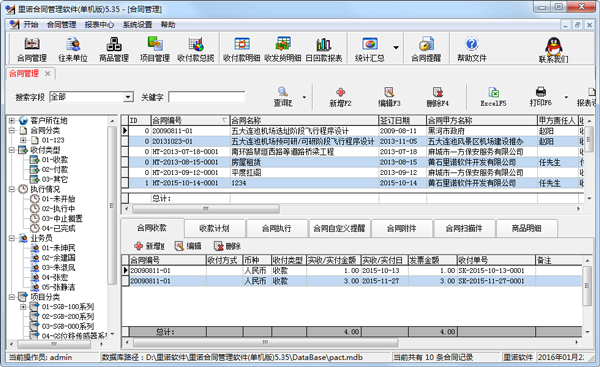600x367 pixels.
Task: Click tree panel vertical scrollbar thumb
Action: (112, 206)
